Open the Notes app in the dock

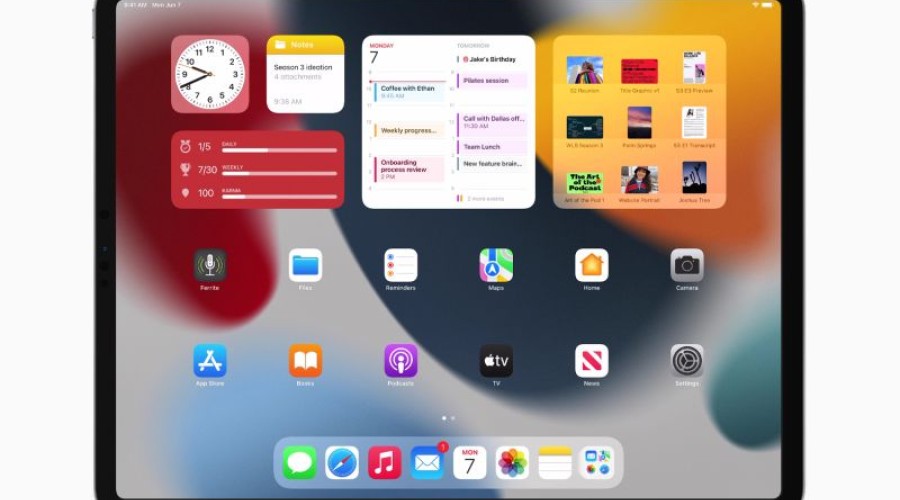click(x=555, y=463)
